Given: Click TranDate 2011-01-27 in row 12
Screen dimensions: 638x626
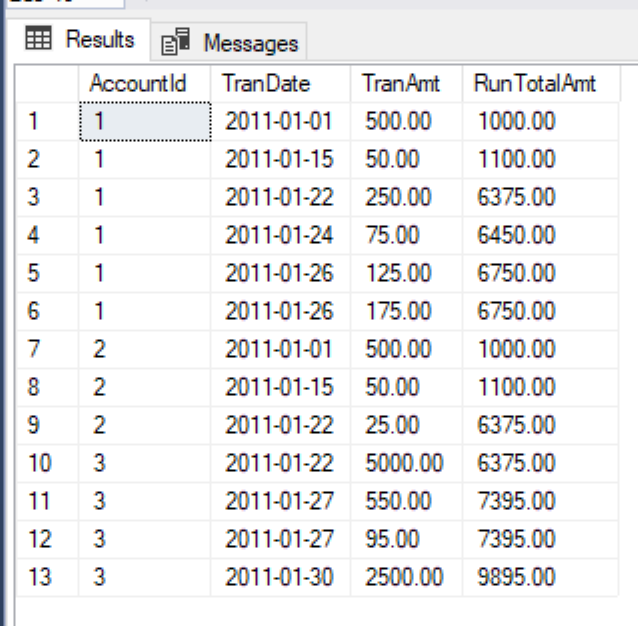Looking at the screenshot, I should [x=280, y=539].
